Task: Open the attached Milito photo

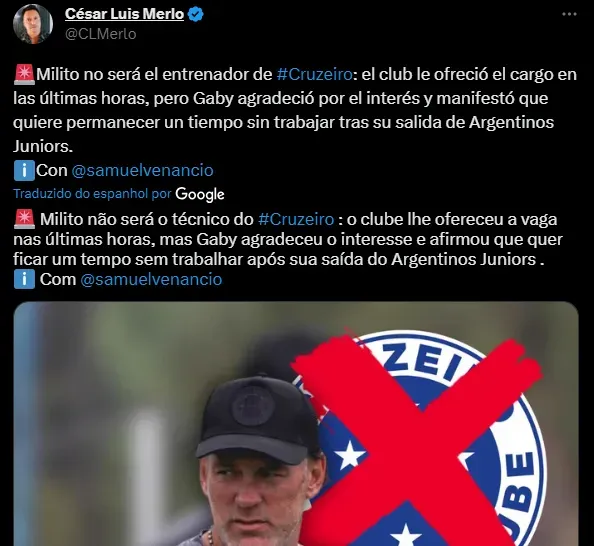Action: (296, 424)
